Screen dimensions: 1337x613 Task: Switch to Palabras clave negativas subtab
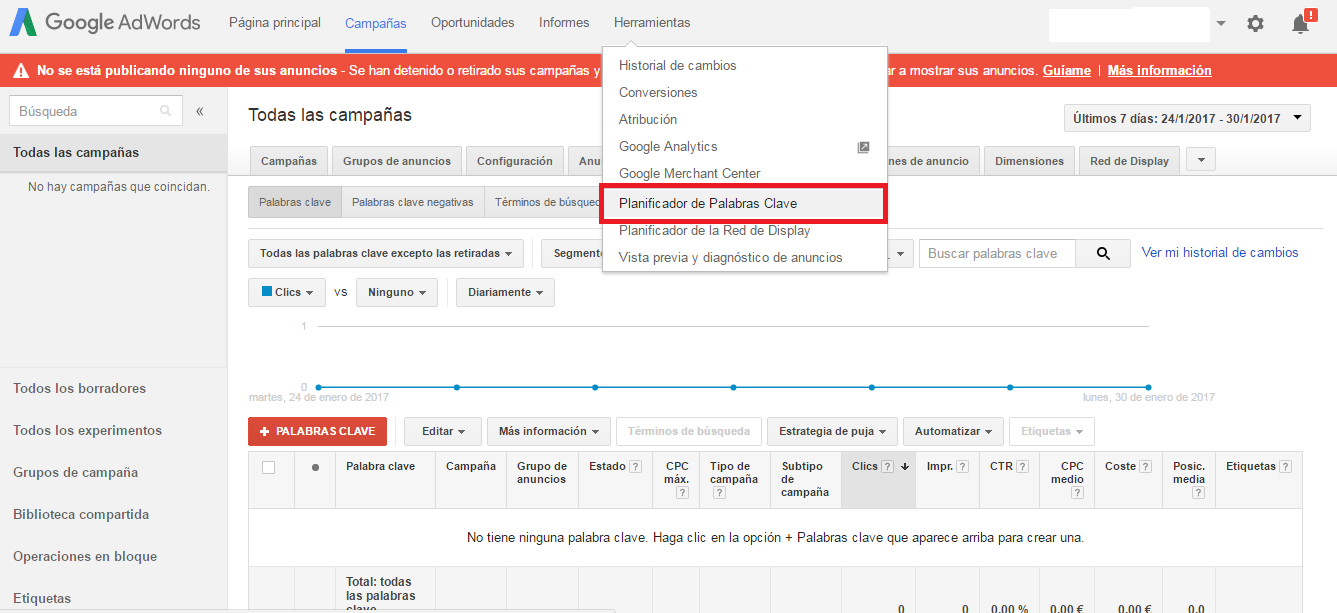(x=413, y=202)
